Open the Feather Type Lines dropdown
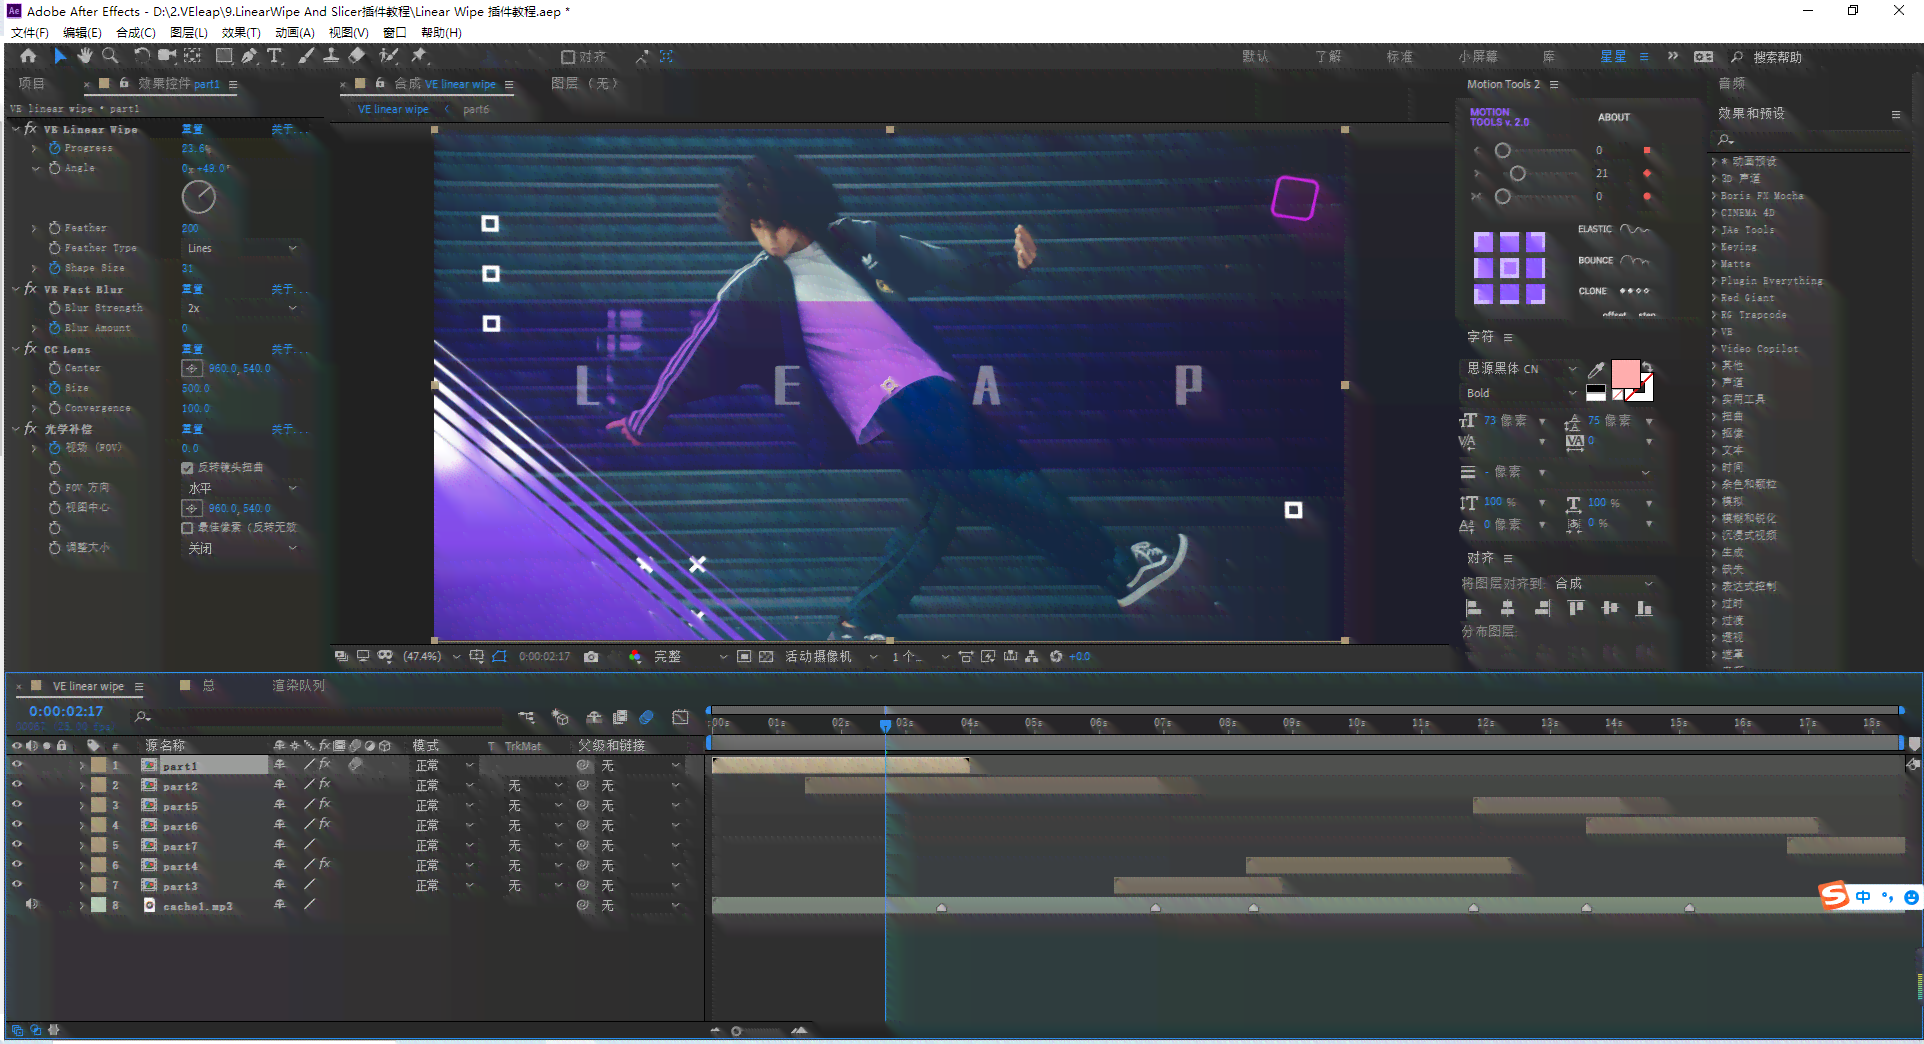 click(x=241, y=248)
